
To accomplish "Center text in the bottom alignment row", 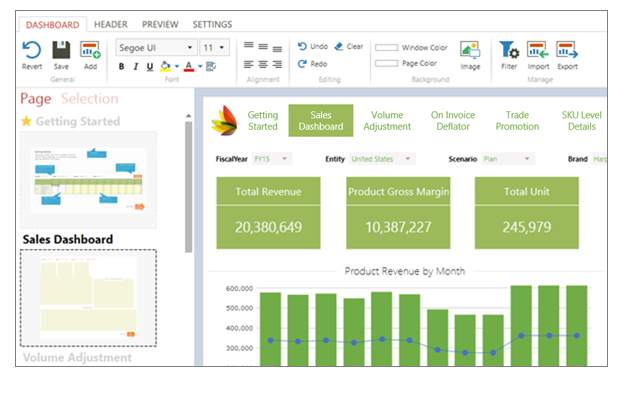I will pyautogui.click(x=263, y=64).
